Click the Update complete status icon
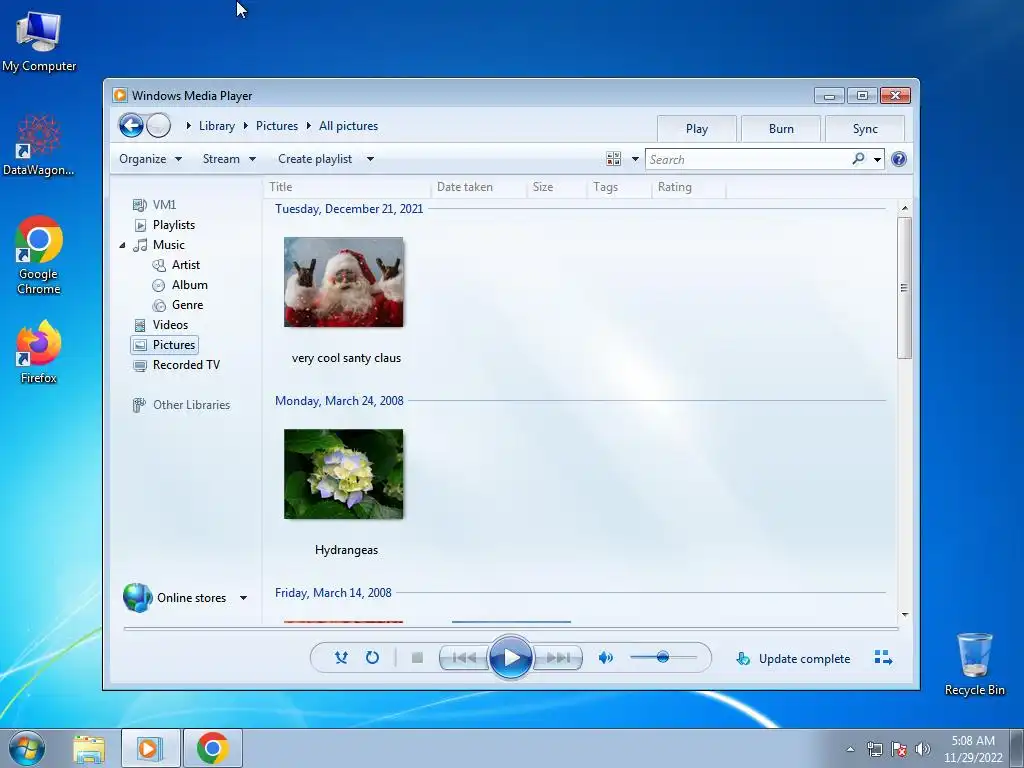The width and height of the screenshot is (1024, 768). 743,658
